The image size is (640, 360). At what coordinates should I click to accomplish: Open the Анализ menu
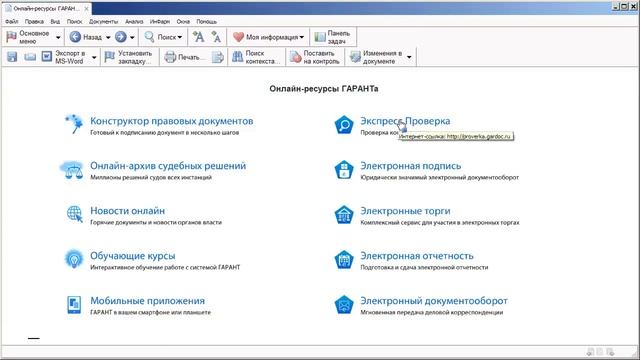coord(134,22)
